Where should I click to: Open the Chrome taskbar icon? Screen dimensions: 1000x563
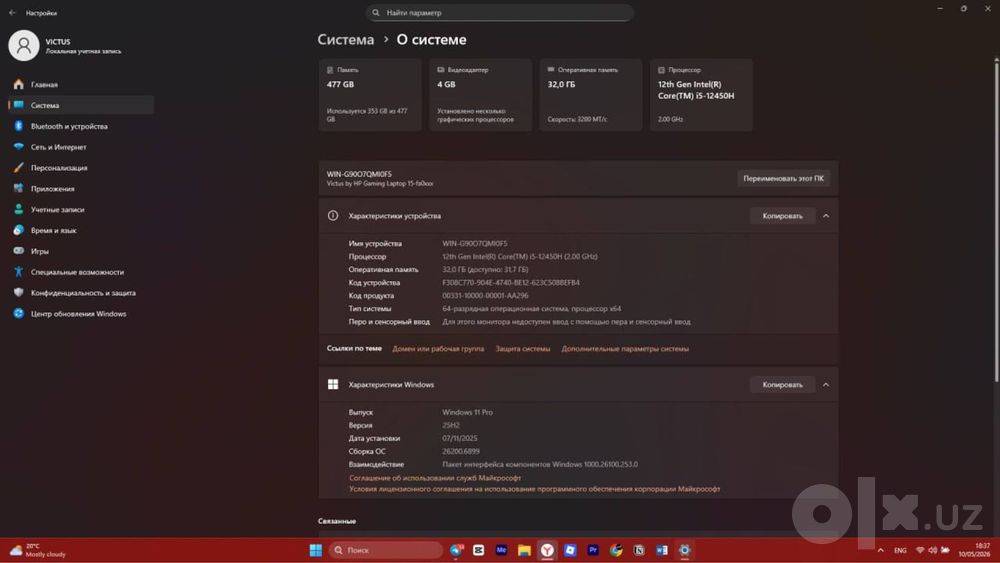pyautogui.click(x=616, y=550)
